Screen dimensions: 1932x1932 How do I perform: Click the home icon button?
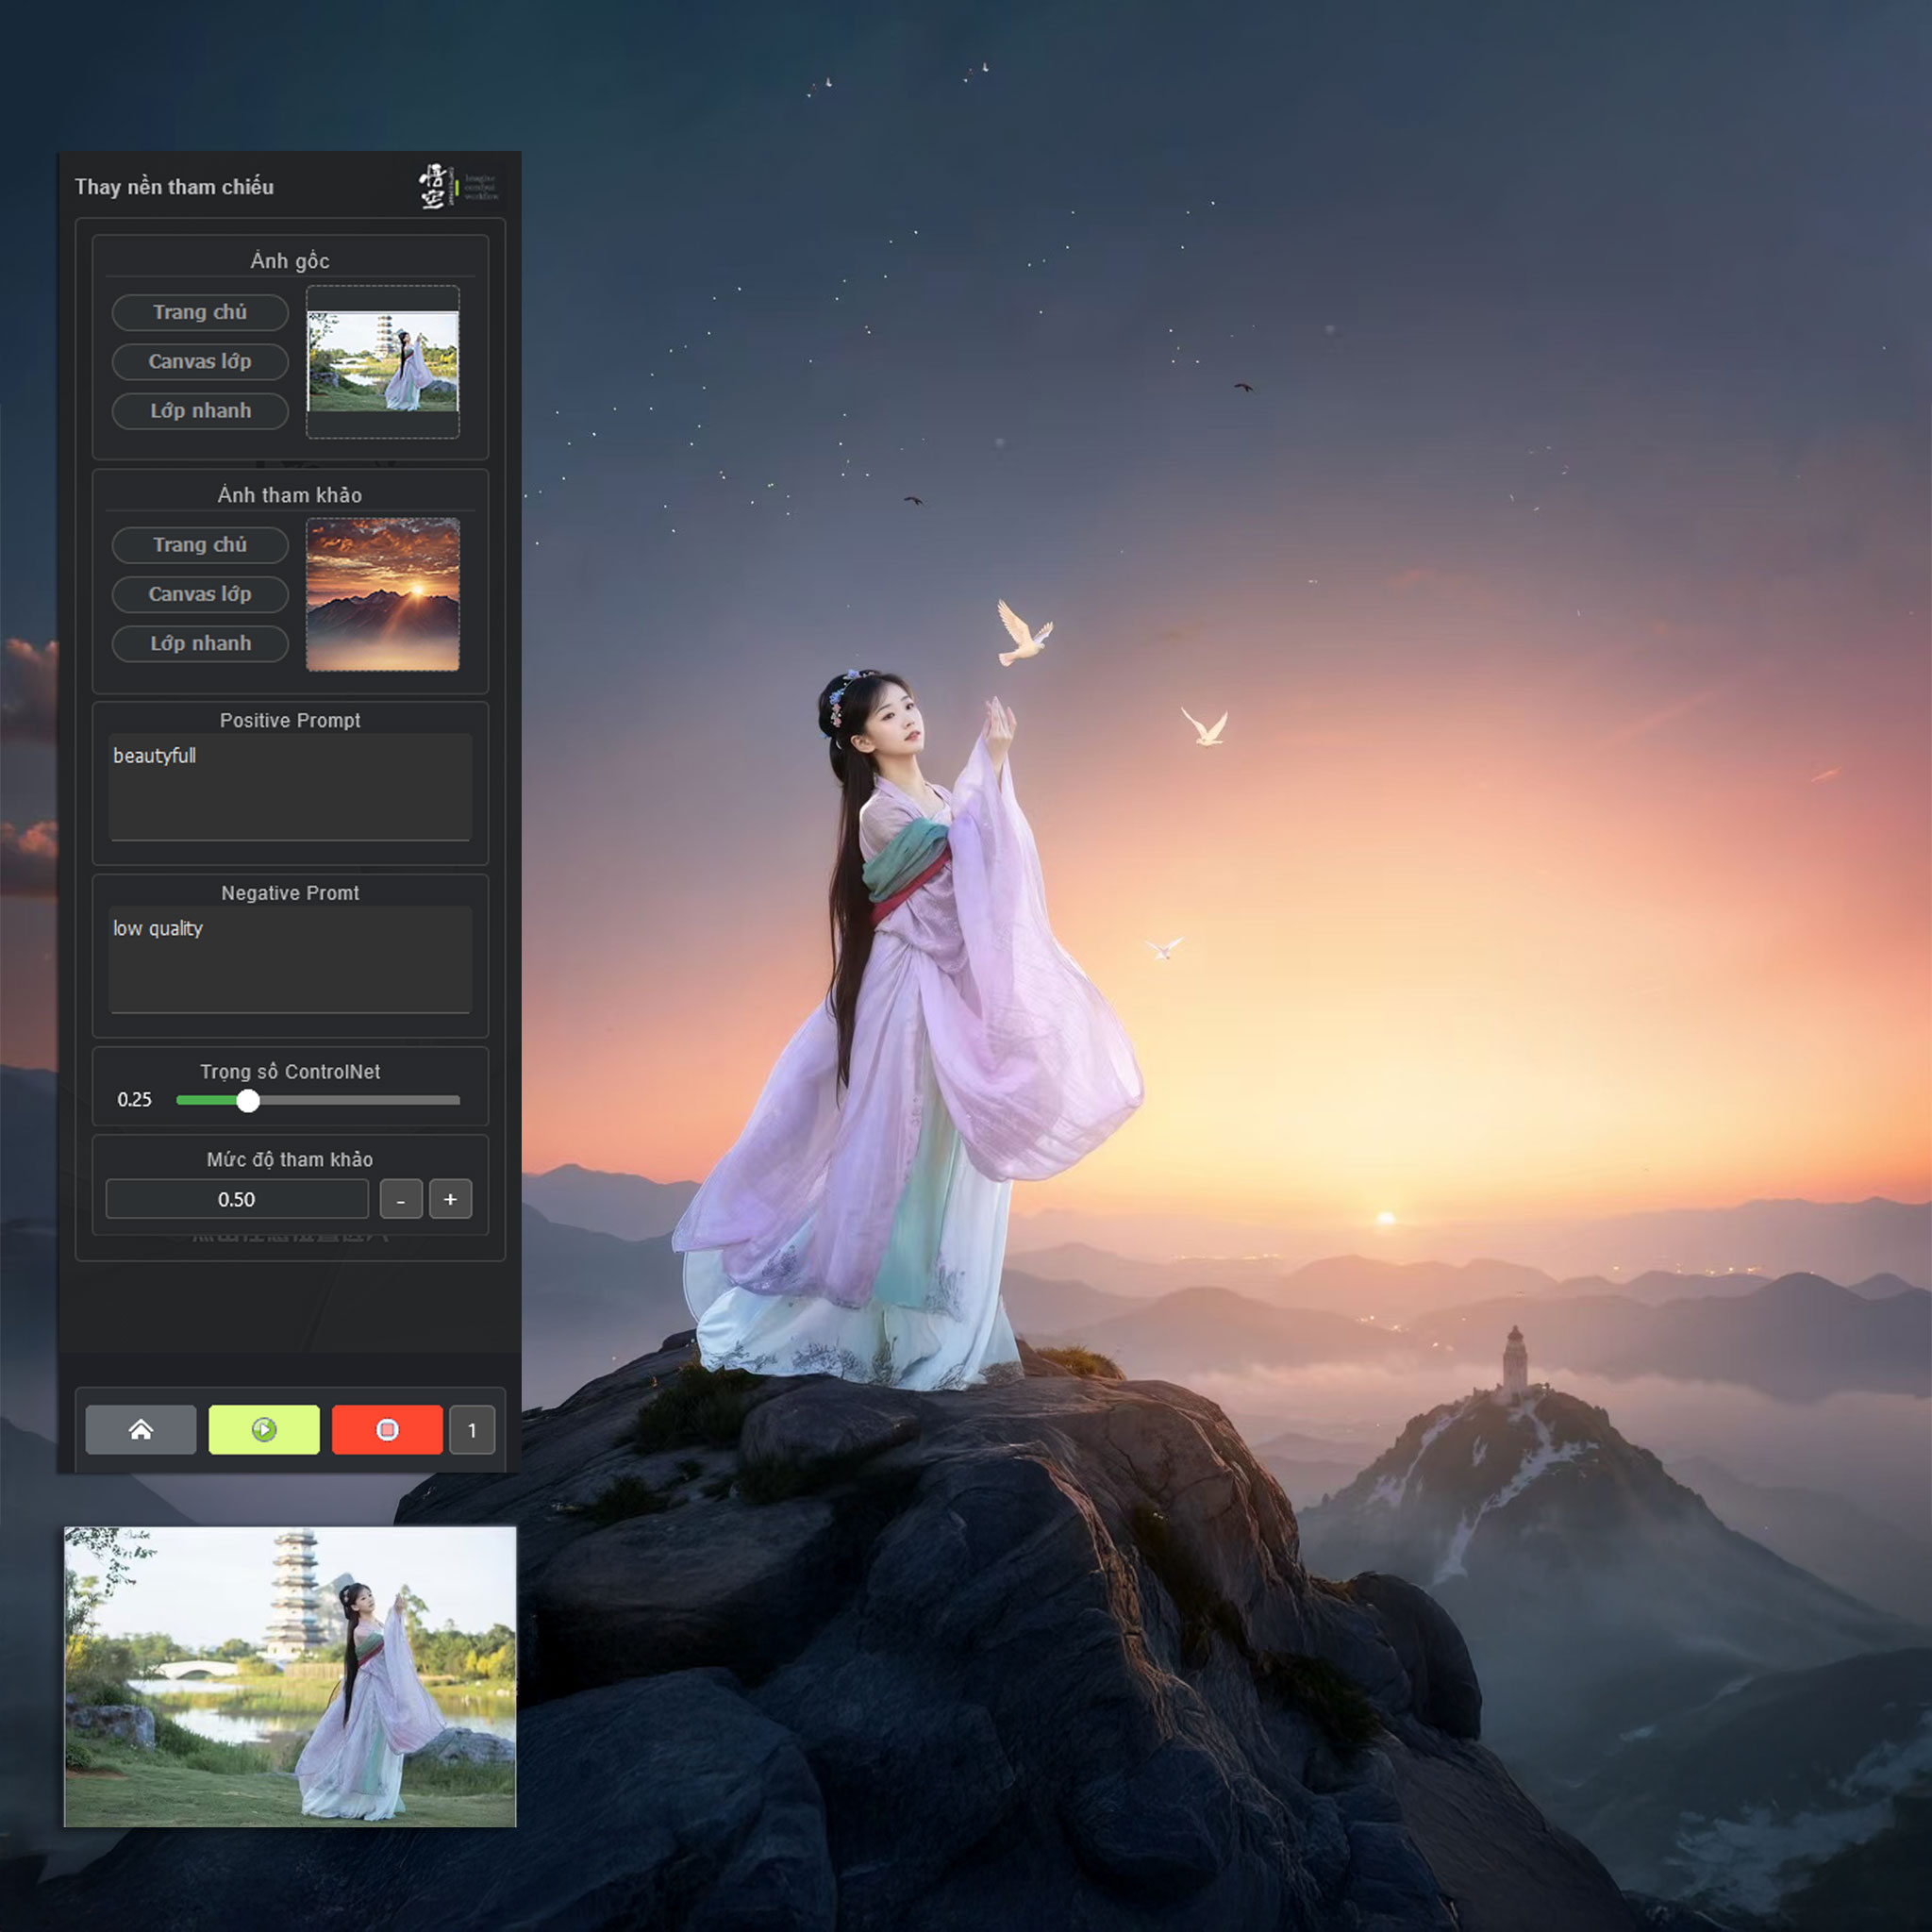pyautogui.click(x=140, y=1429)
